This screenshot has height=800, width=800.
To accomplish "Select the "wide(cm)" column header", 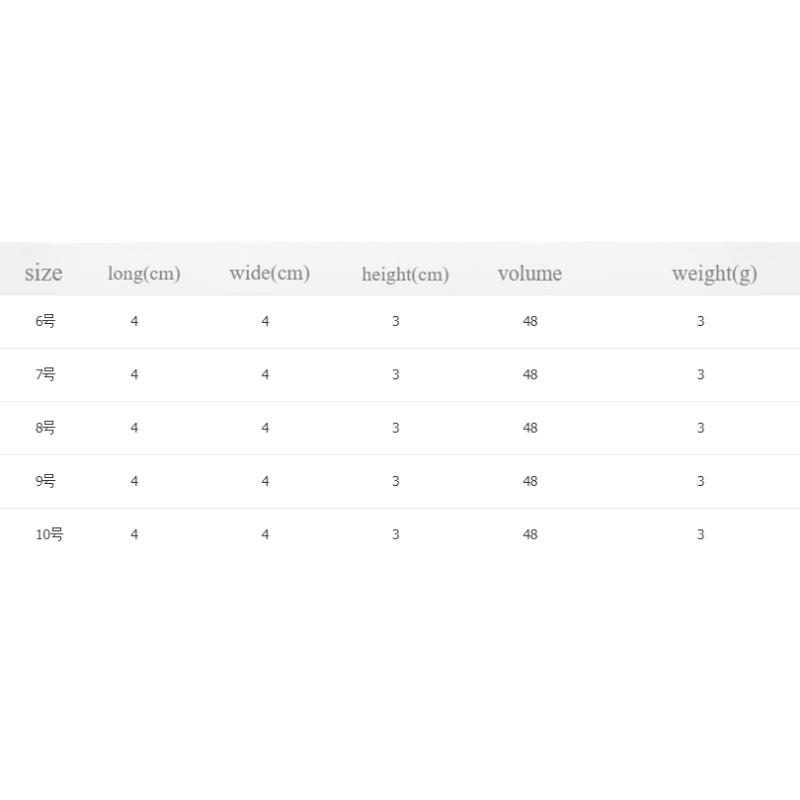I will pyautogui.click(x=269, y=273).
